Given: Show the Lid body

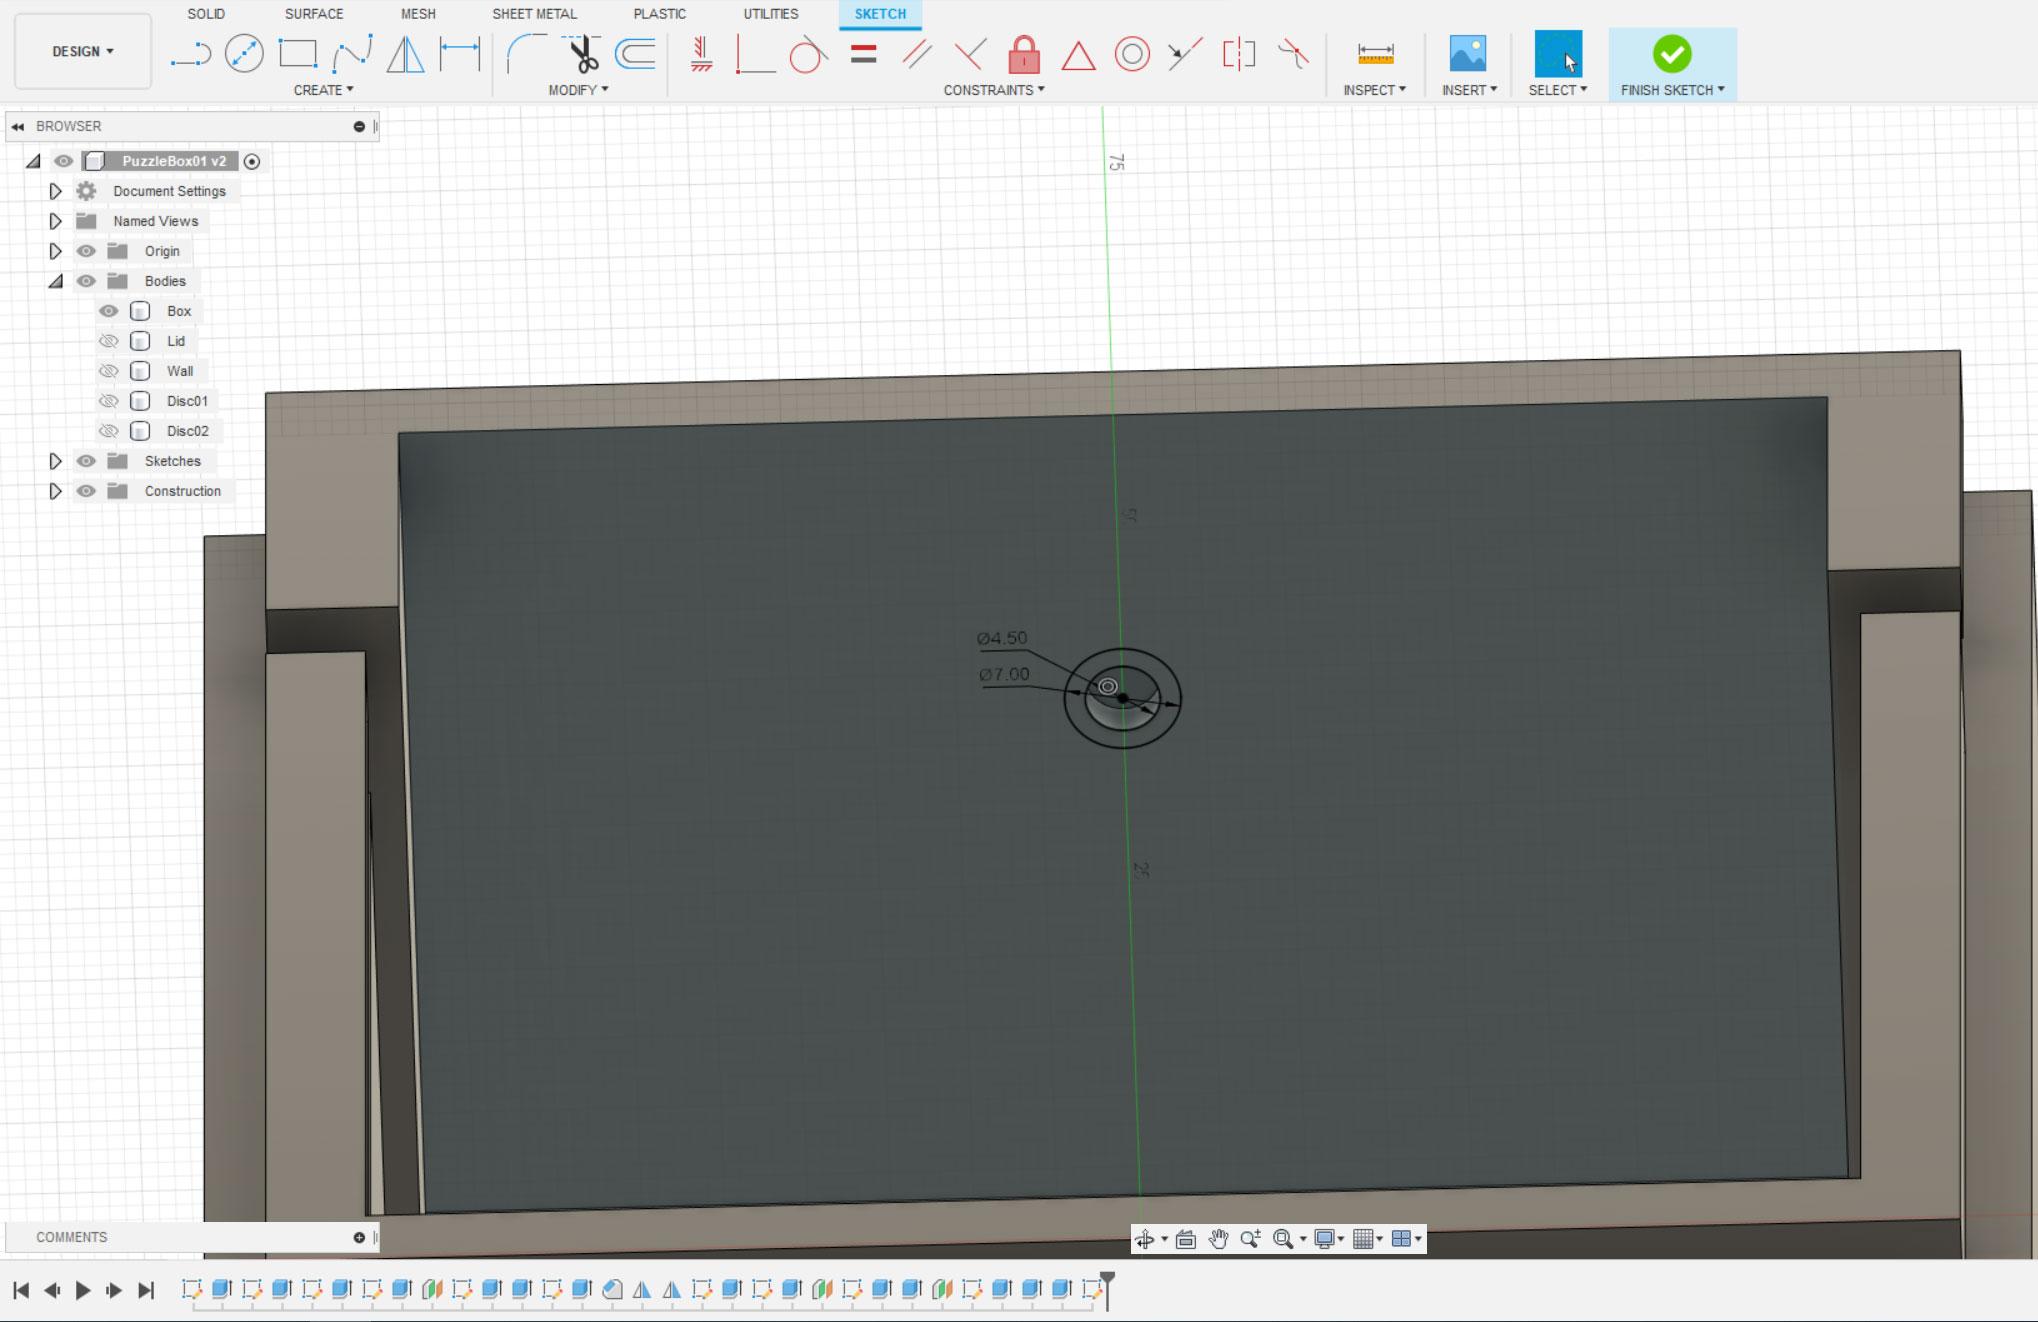Looking at the screenshot, I should coord(109,341).
